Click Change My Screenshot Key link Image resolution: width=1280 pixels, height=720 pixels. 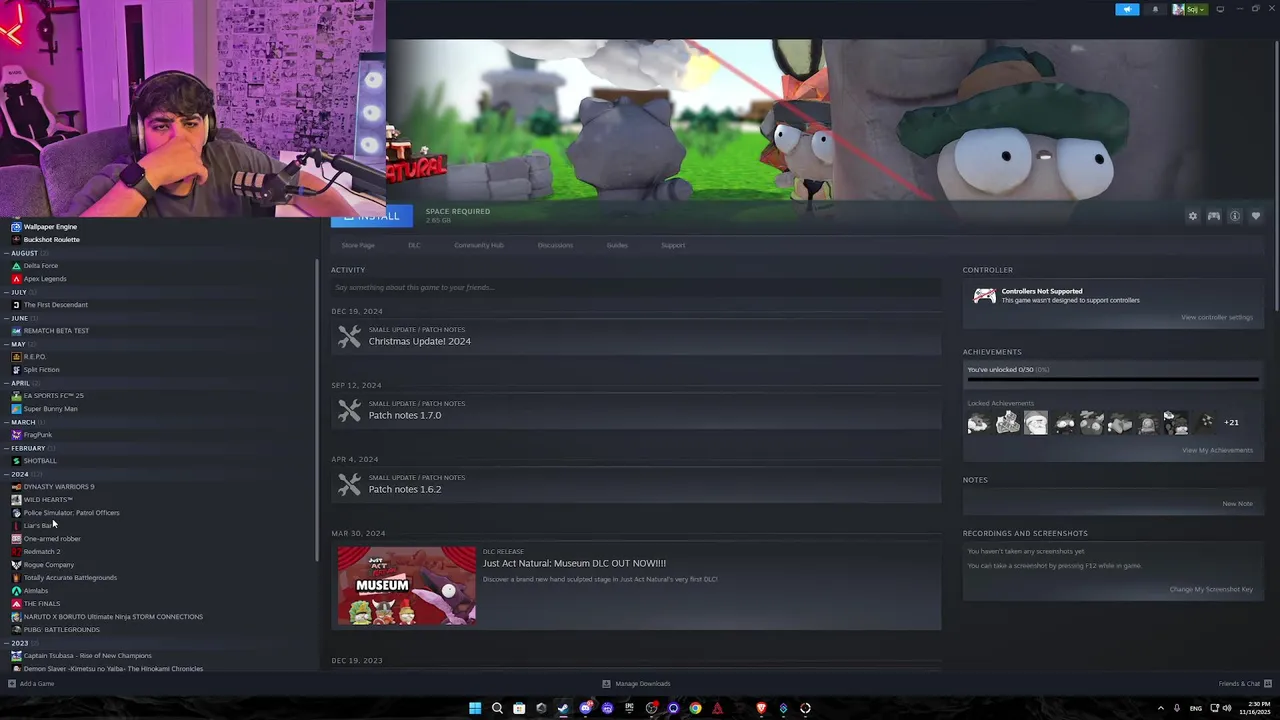1211,589
